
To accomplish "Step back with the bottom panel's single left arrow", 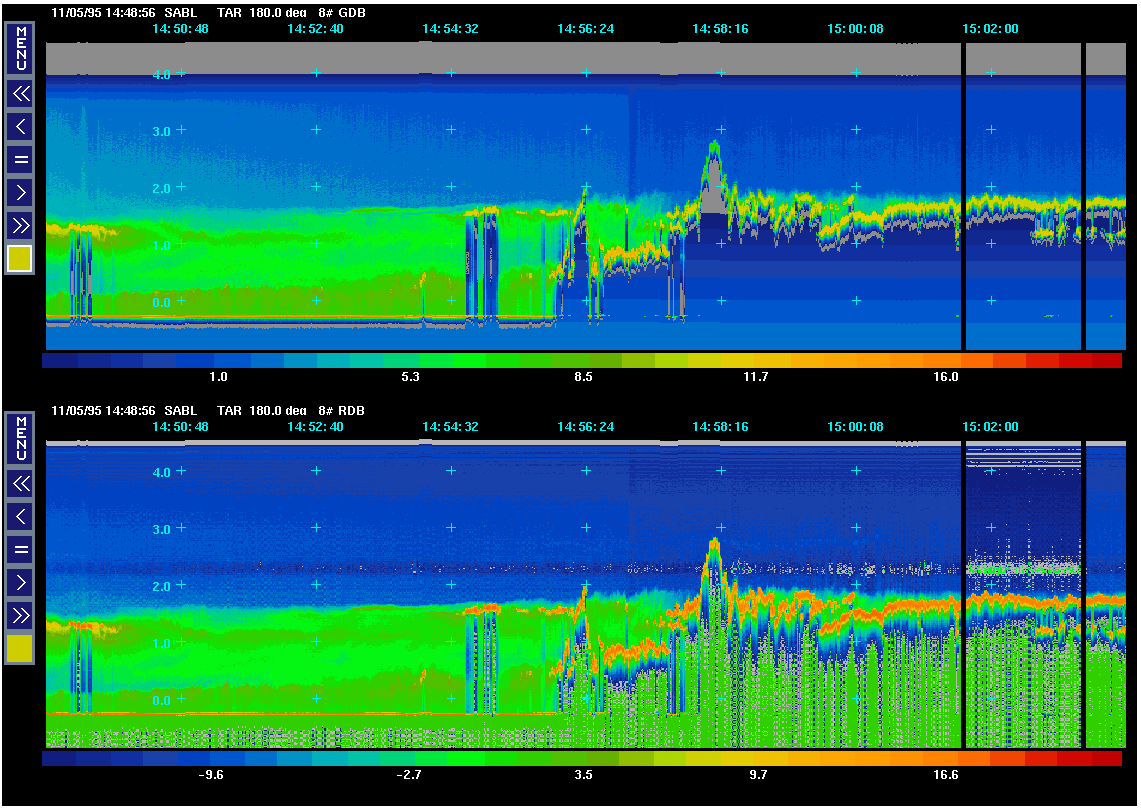I will (x=20, y=517).
